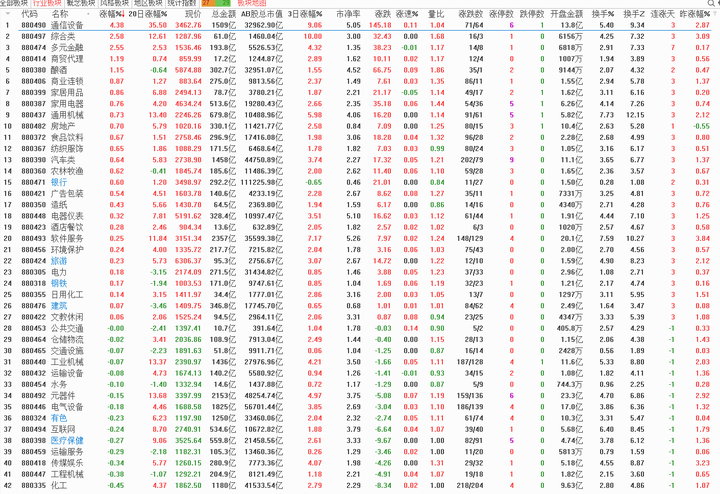Screen dimensions: 720x494
Task: Select the 酿酒 row name
Action: (x=59, y=70)
